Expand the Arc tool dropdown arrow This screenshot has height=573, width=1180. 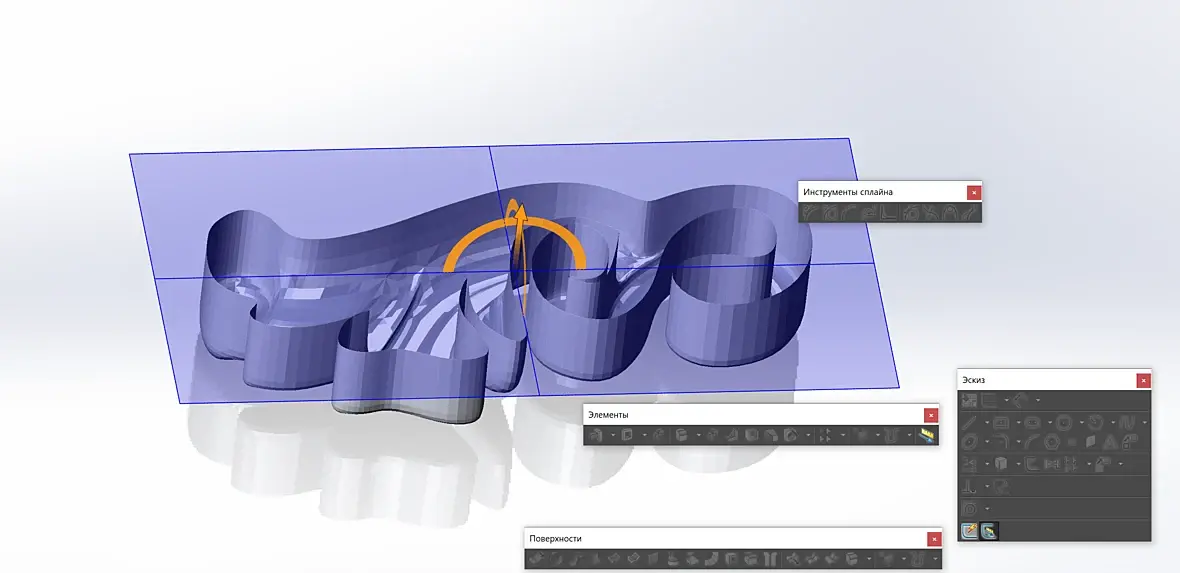1113,422
